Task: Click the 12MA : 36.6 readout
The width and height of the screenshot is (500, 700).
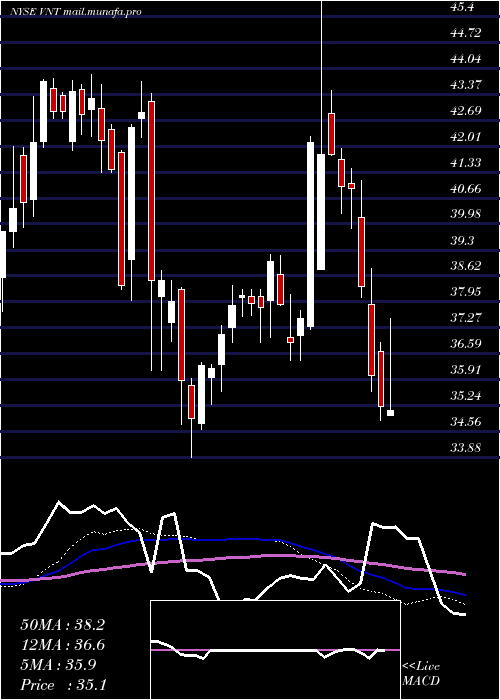Action: [x=63, y=645]
